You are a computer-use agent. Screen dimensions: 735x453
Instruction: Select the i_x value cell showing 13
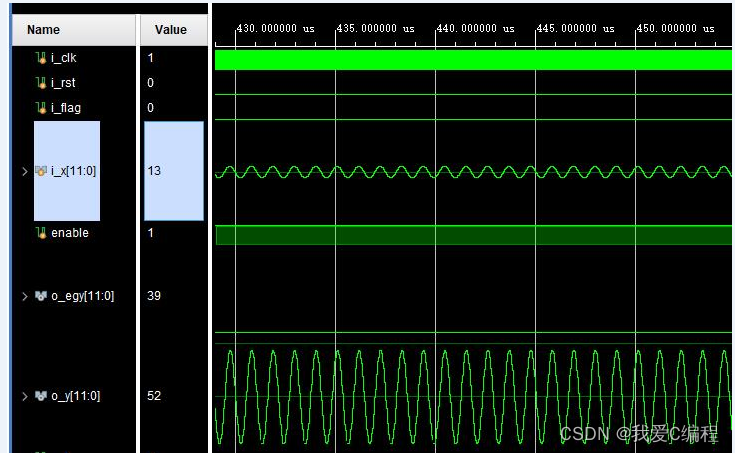173,171
